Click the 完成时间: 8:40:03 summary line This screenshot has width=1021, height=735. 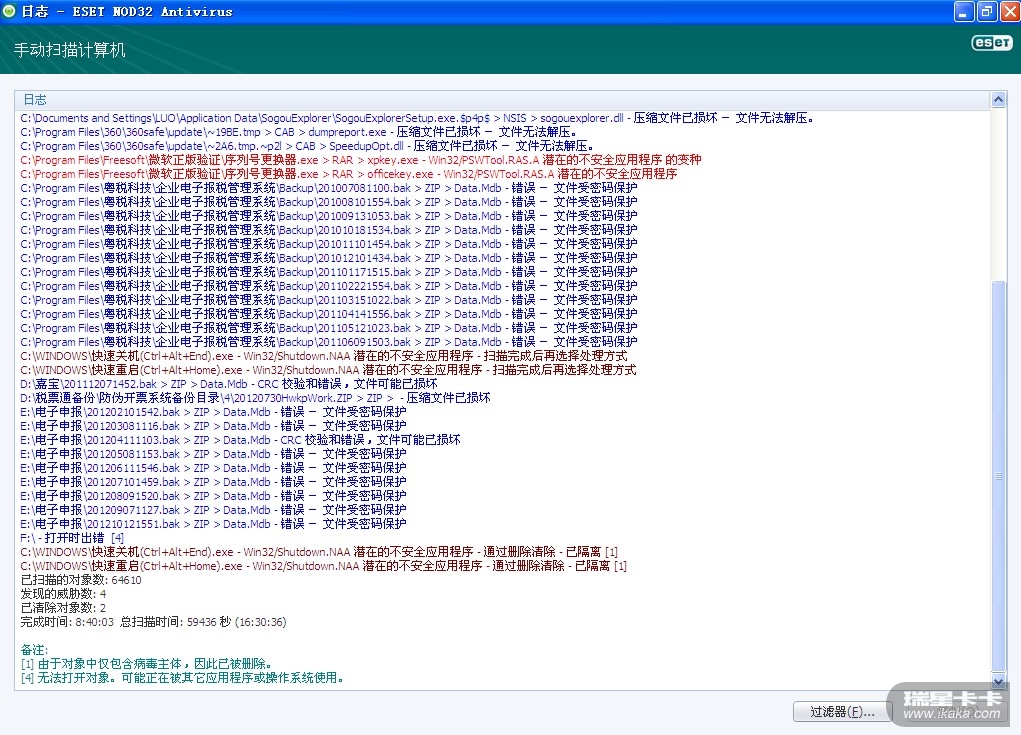click(x=153, y=622)
